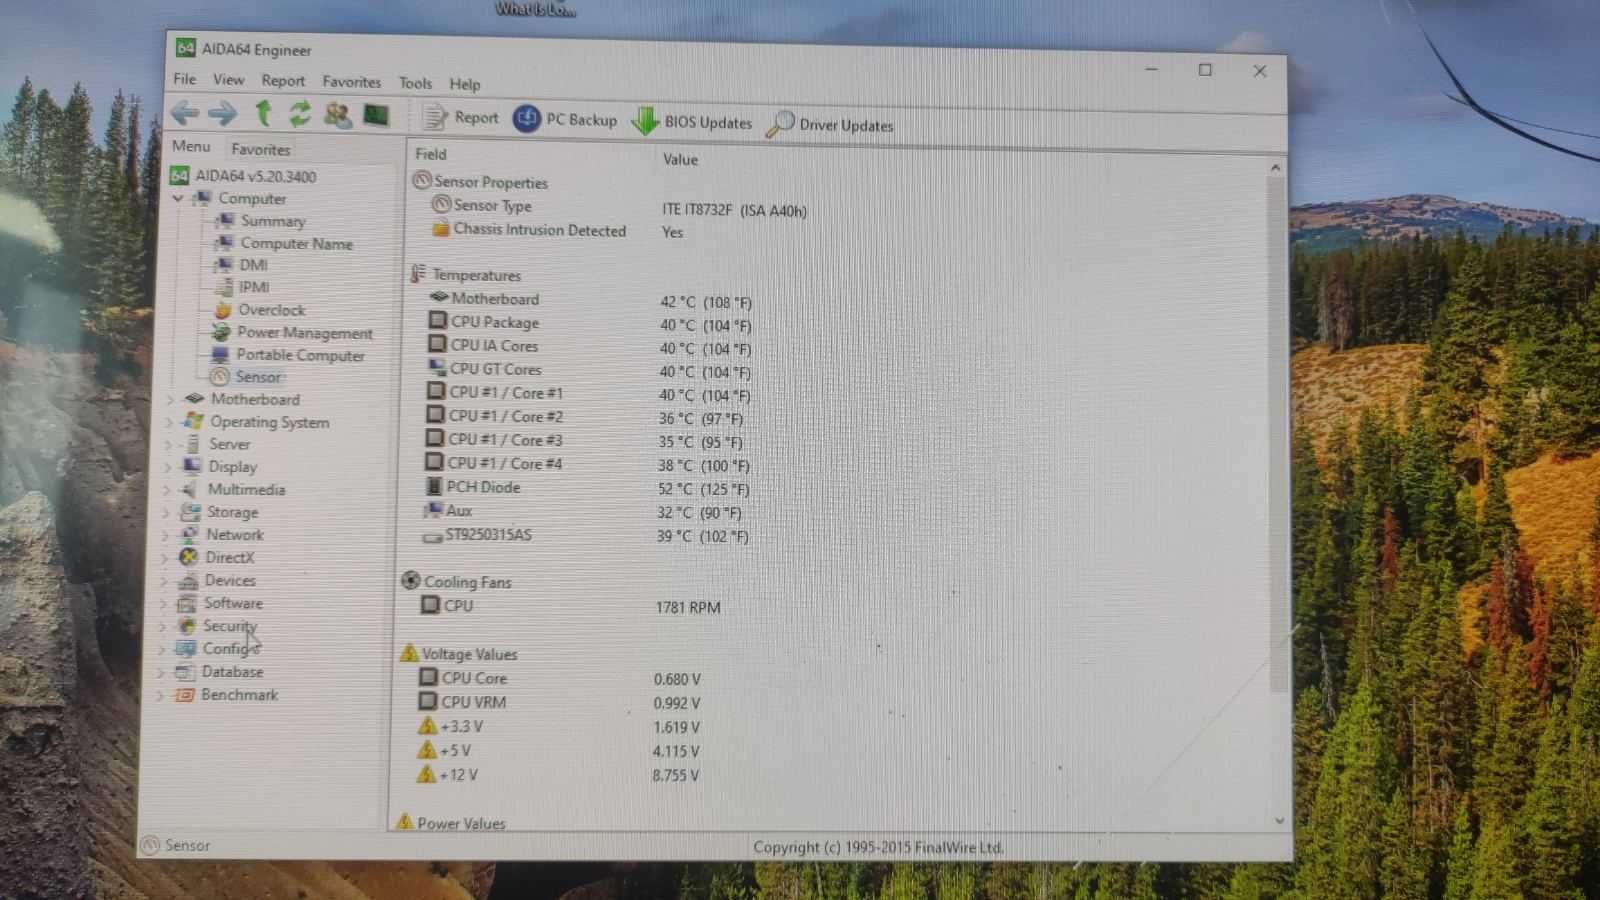Expand the Storage tree node

165,513
